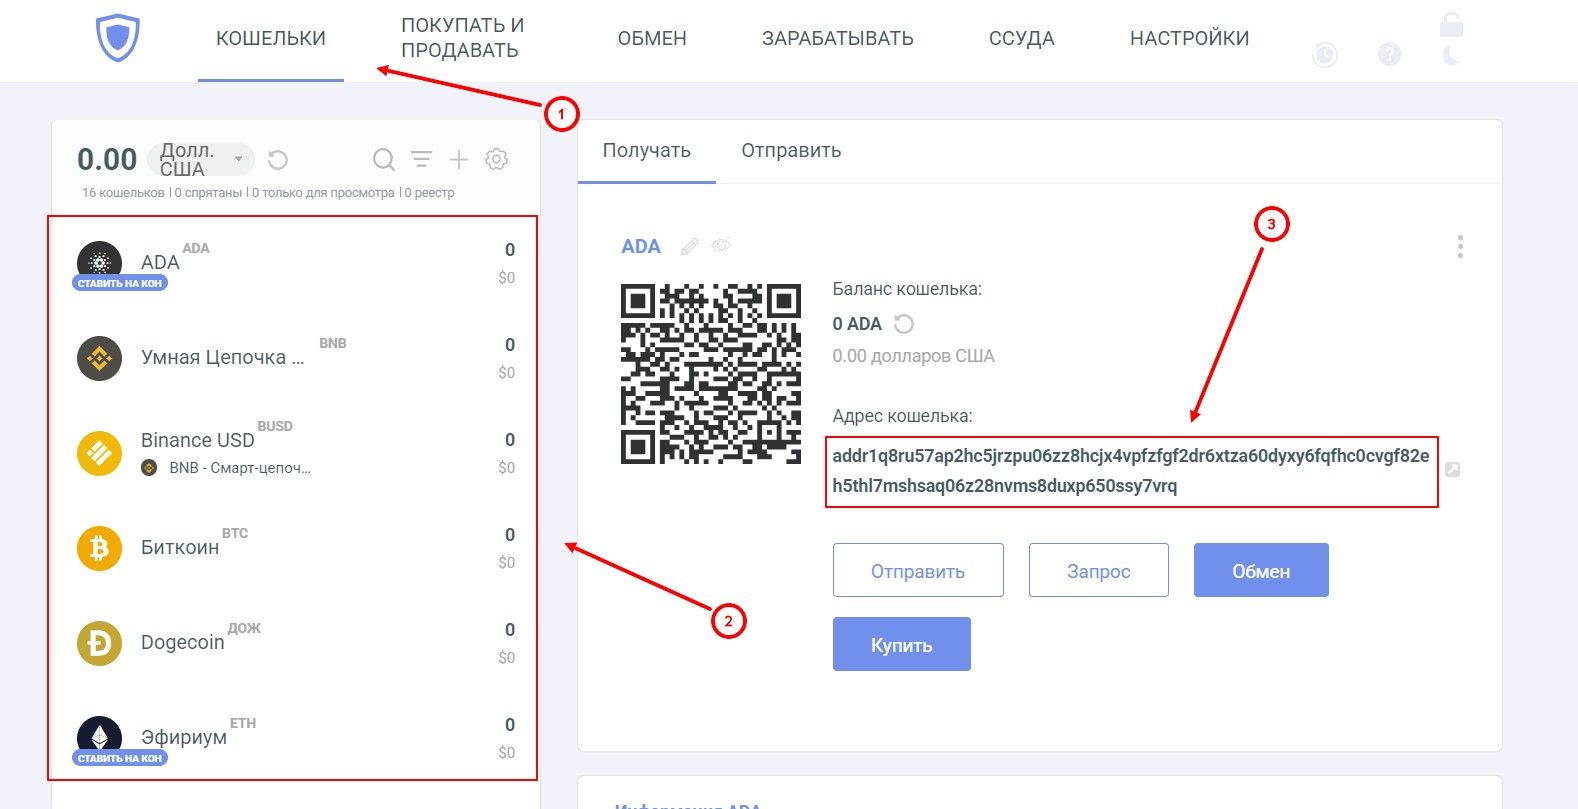This screenshot has height=809, width=1578.
Task: Toggle dark mode moon icon
Action: pos(1451,55)
